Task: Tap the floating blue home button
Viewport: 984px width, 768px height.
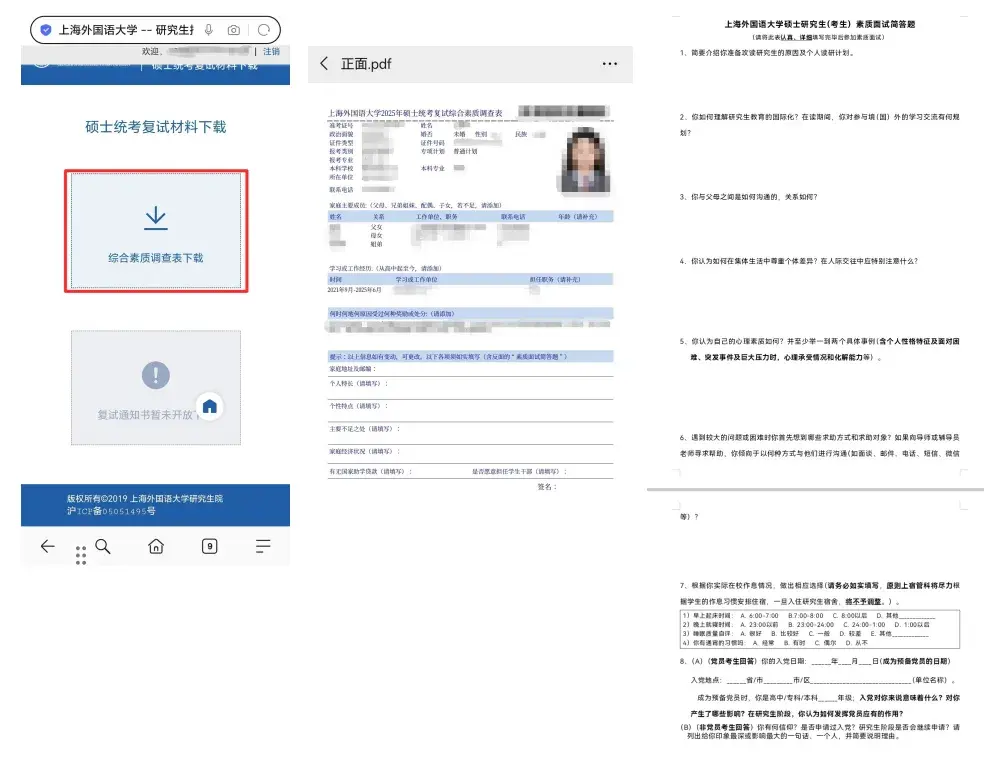Action: tap(209, 406)
